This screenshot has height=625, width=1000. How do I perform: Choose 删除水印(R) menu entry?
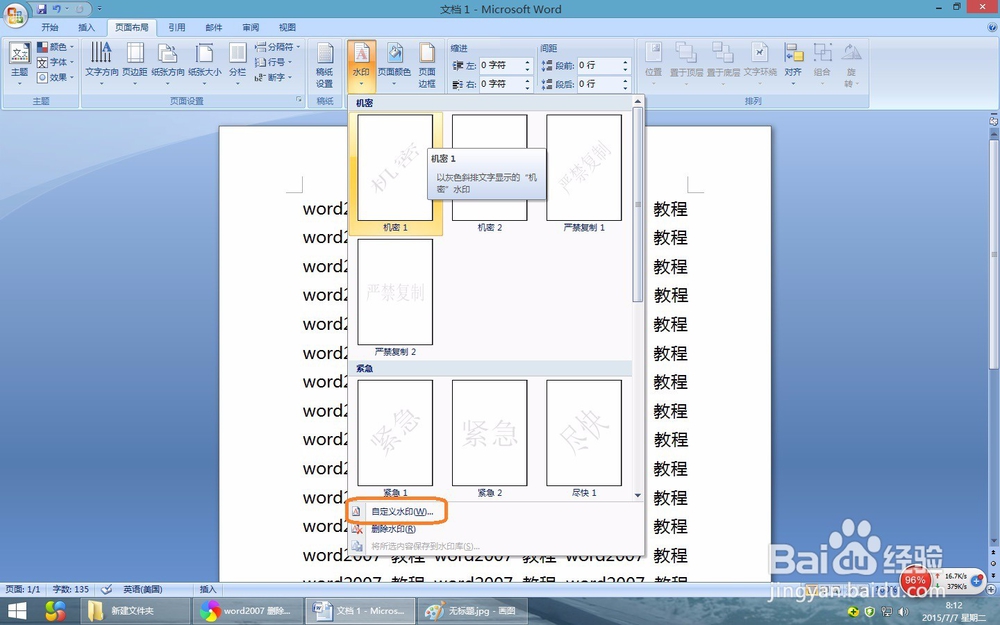(393, 529)
